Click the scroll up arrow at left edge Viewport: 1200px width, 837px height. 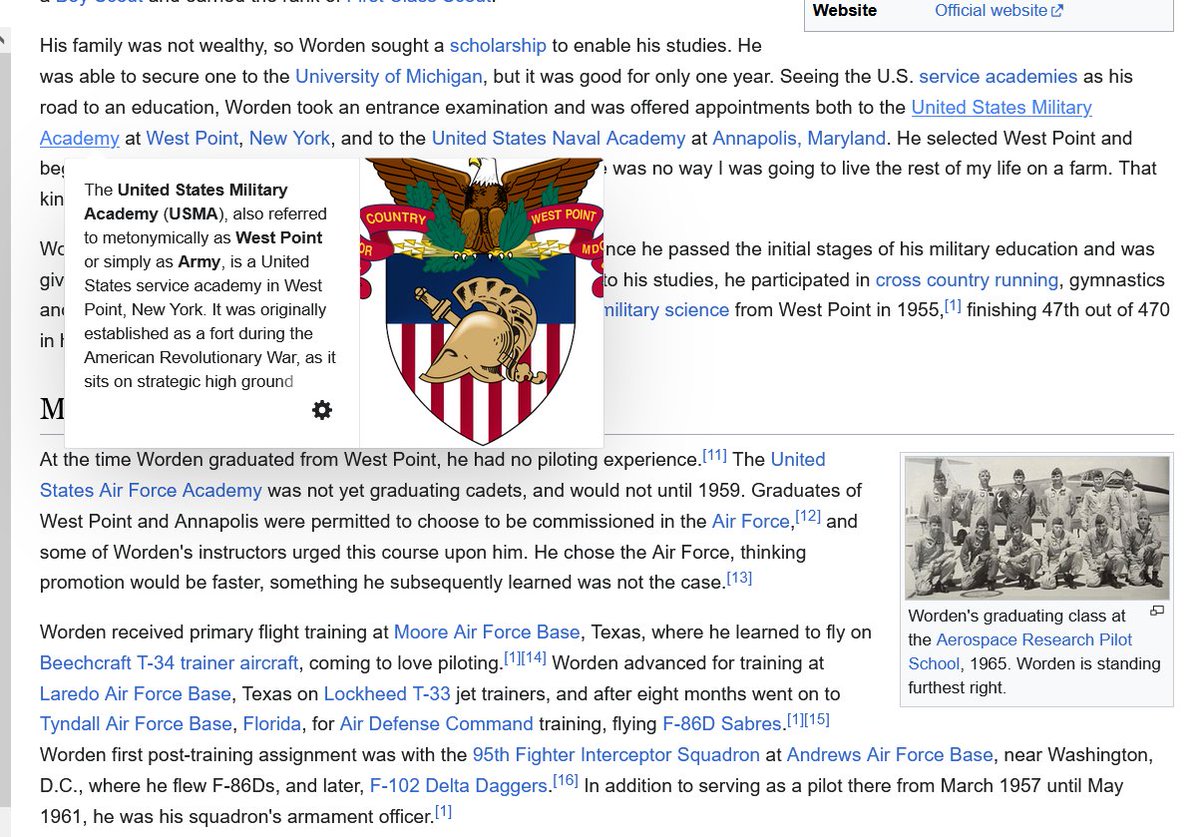tap(4, 43)
